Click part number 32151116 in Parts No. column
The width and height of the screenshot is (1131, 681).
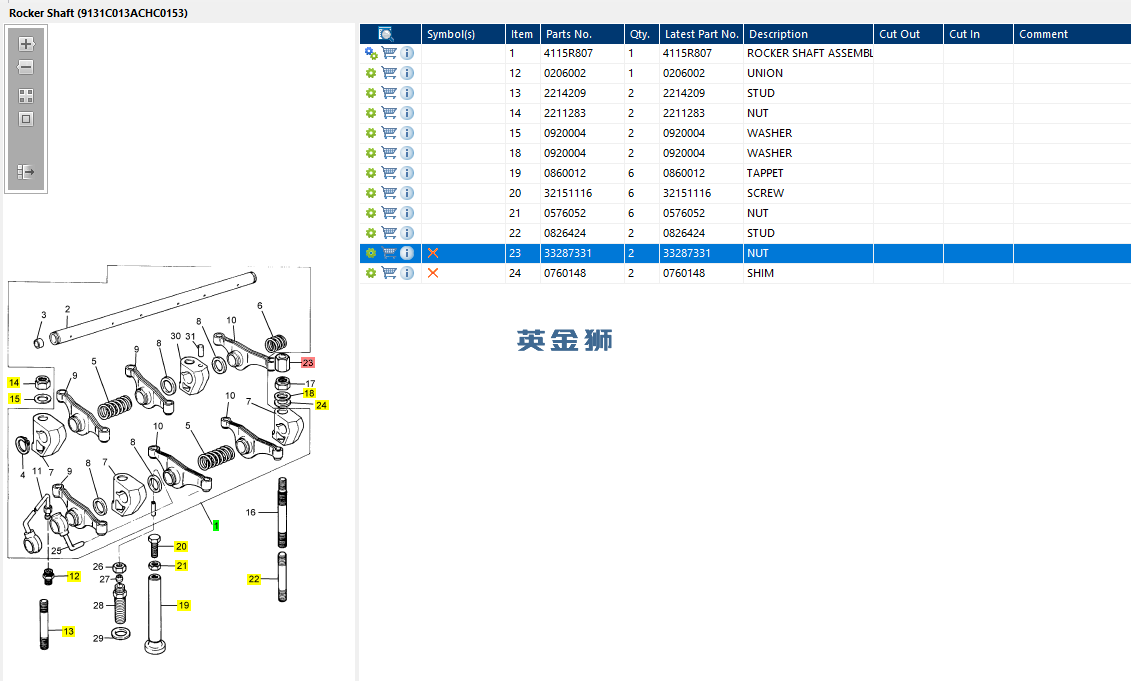[x=568, y=193]
